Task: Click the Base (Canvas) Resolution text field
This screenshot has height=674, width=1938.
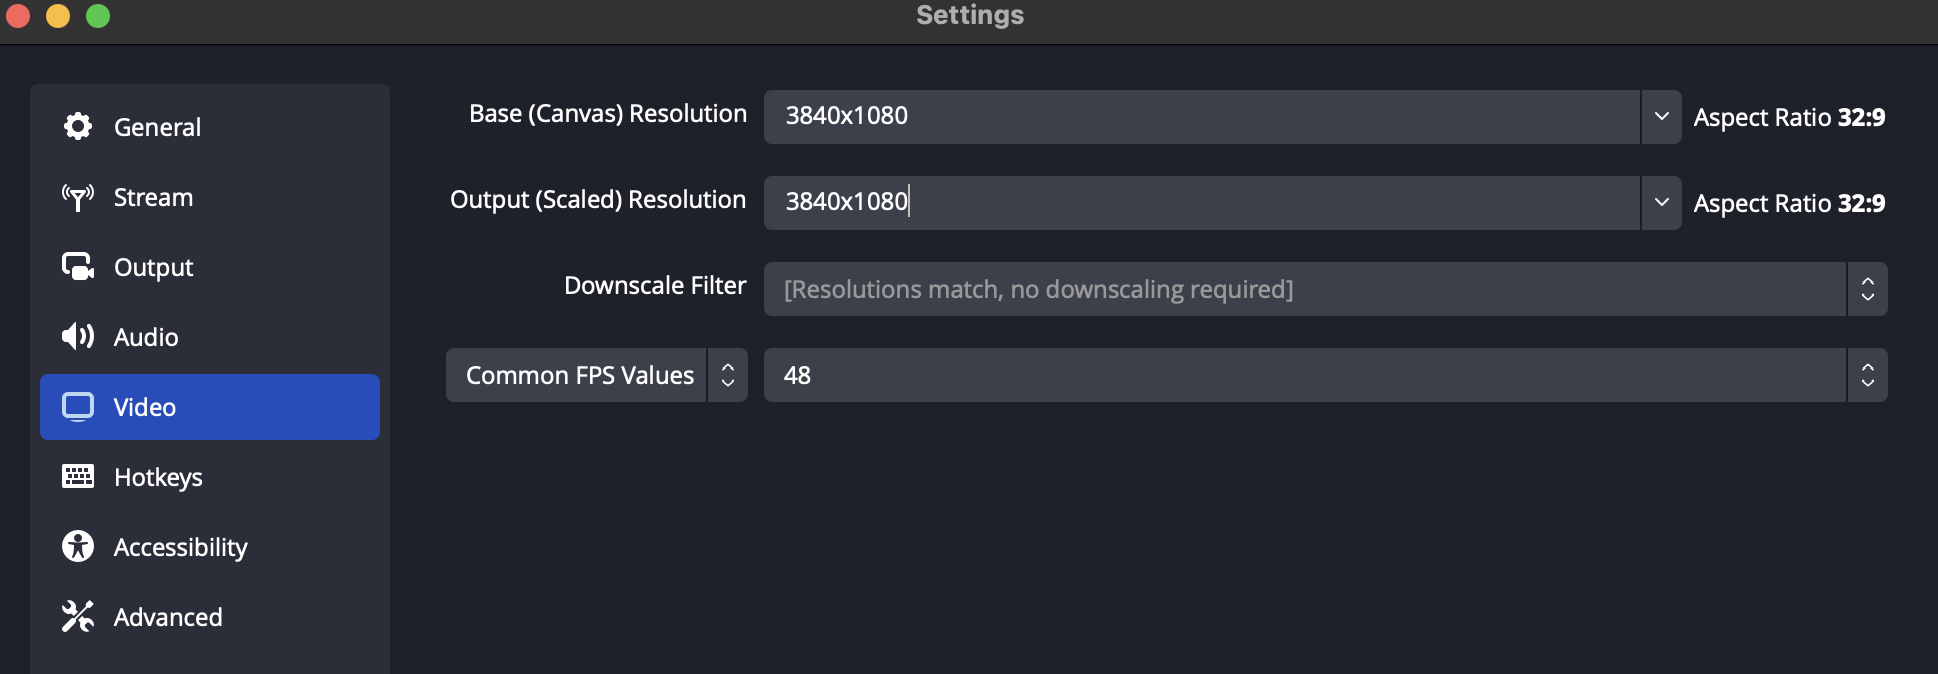Action: [x=1200, y=117]
